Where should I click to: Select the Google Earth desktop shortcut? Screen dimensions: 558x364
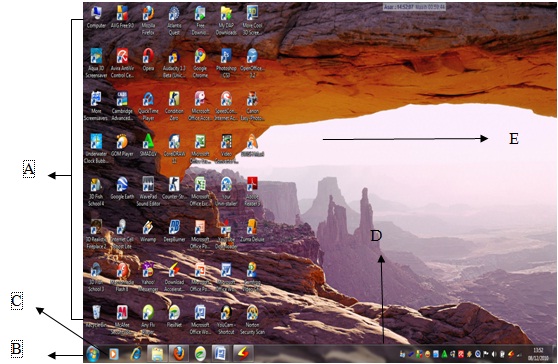[x=122, y=188]
